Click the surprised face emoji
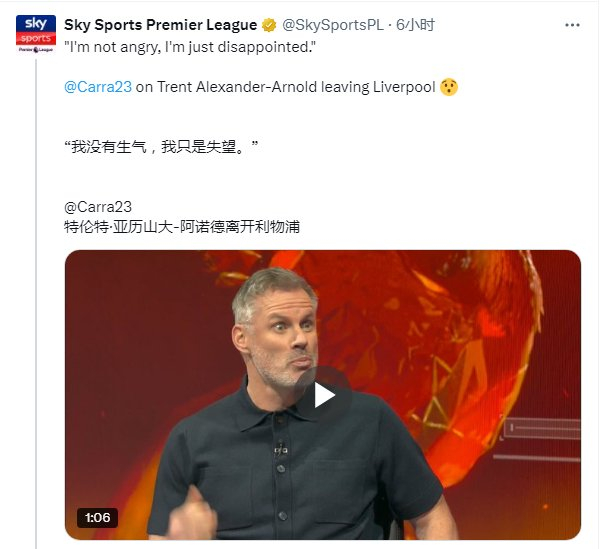The width and height of the screenshot is (607, 549). coord(449,87)
